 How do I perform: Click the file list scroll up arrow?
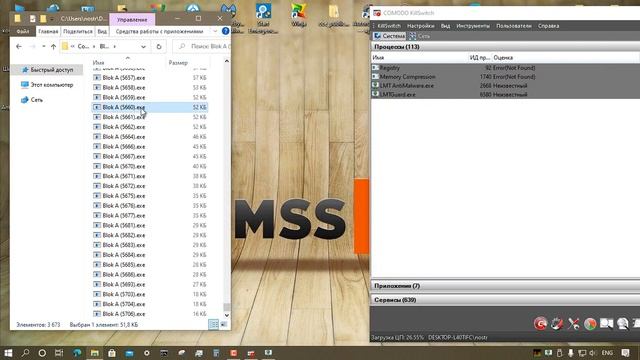(x=227, y=61)
